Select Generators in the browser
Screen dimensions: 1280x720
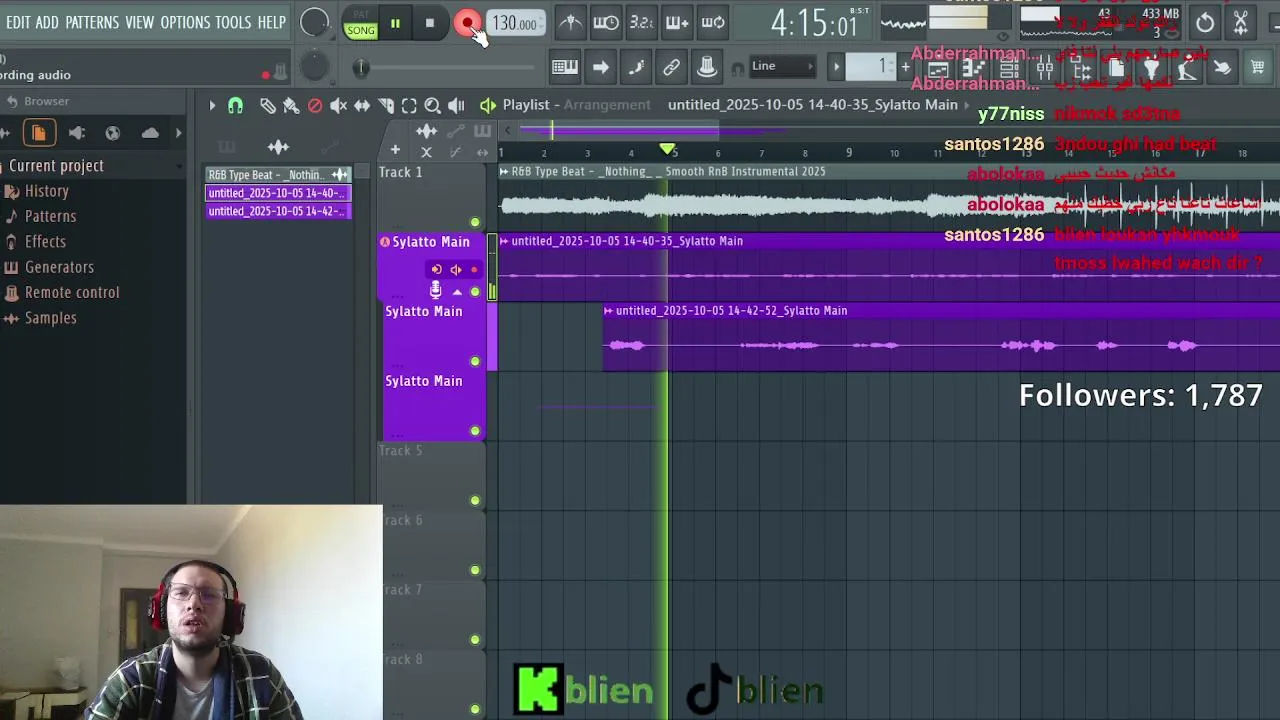pos(59,267)
